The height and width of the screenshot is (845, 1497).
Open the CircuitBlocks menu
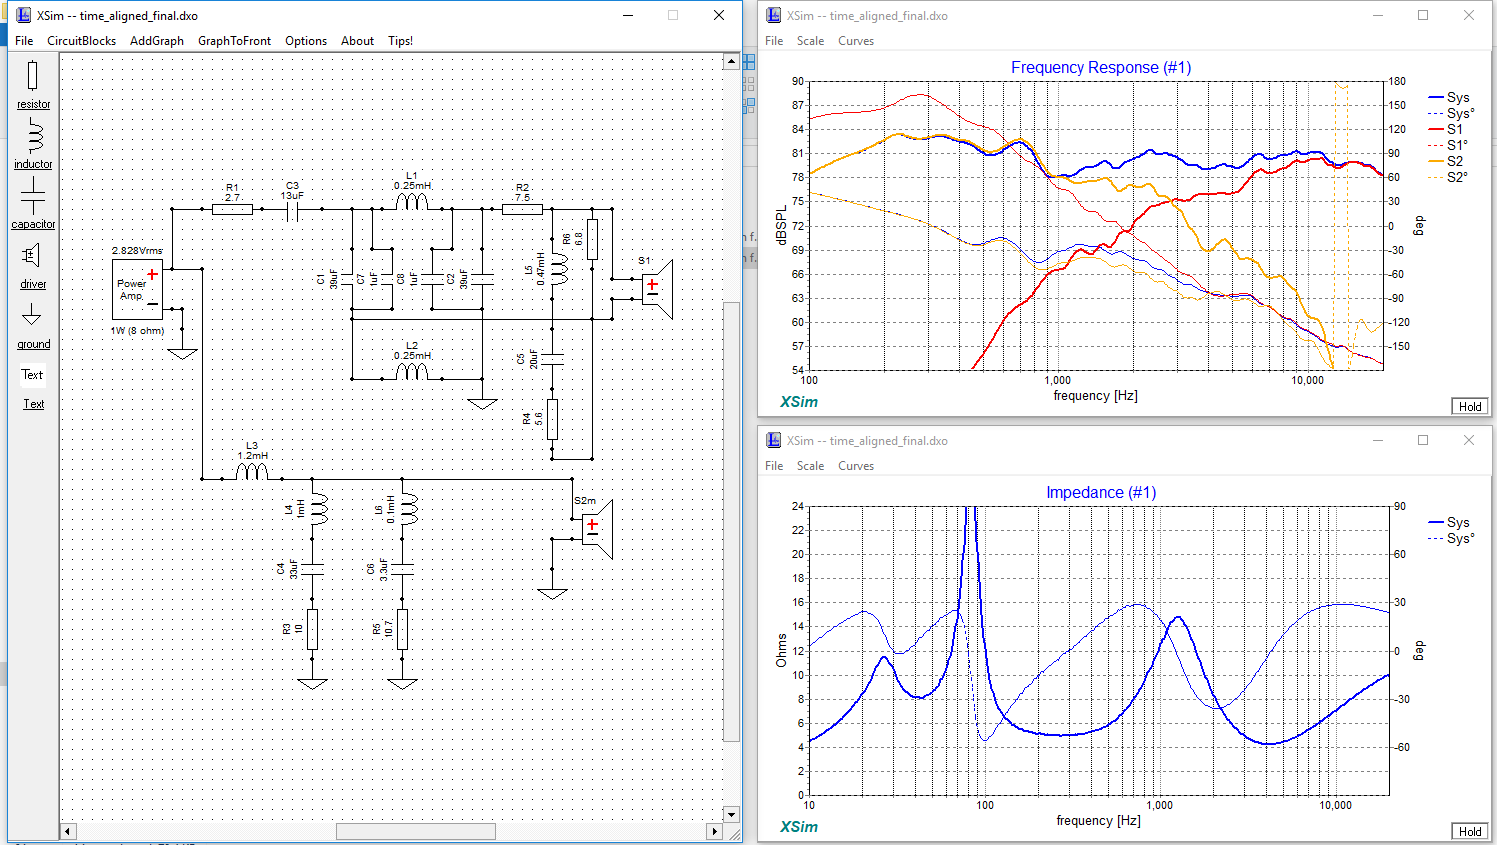(81, 41)
